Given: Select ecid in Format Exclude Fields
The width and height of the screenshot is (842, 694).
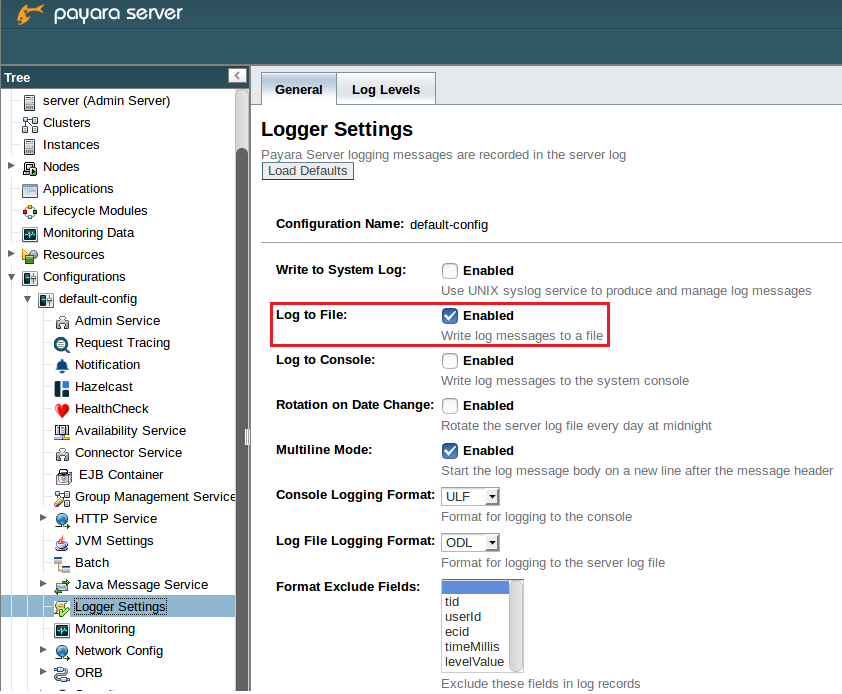Looking at the screenshot, I should (475, 632).
